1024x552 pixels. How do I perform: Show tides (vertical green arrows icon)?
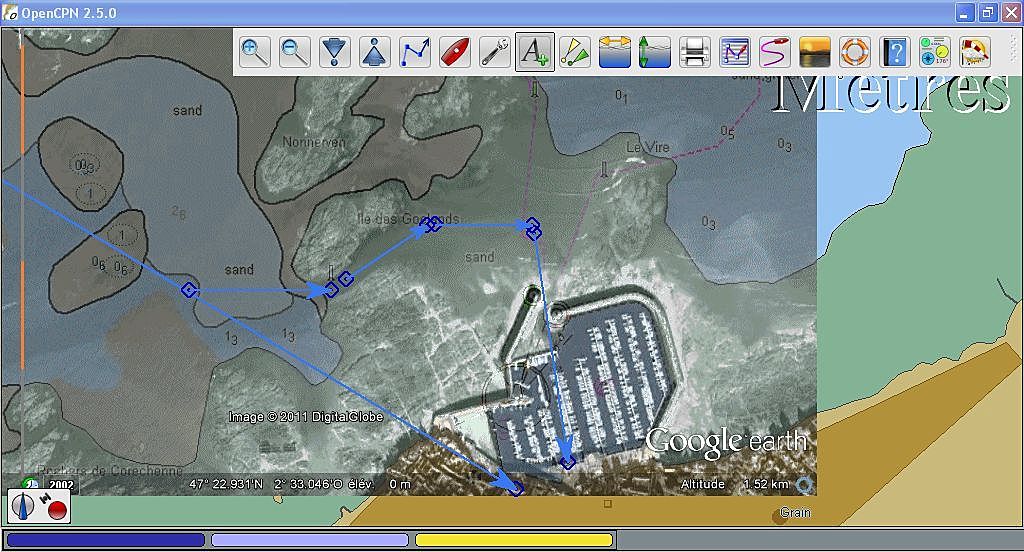click(x=654, y=52)
